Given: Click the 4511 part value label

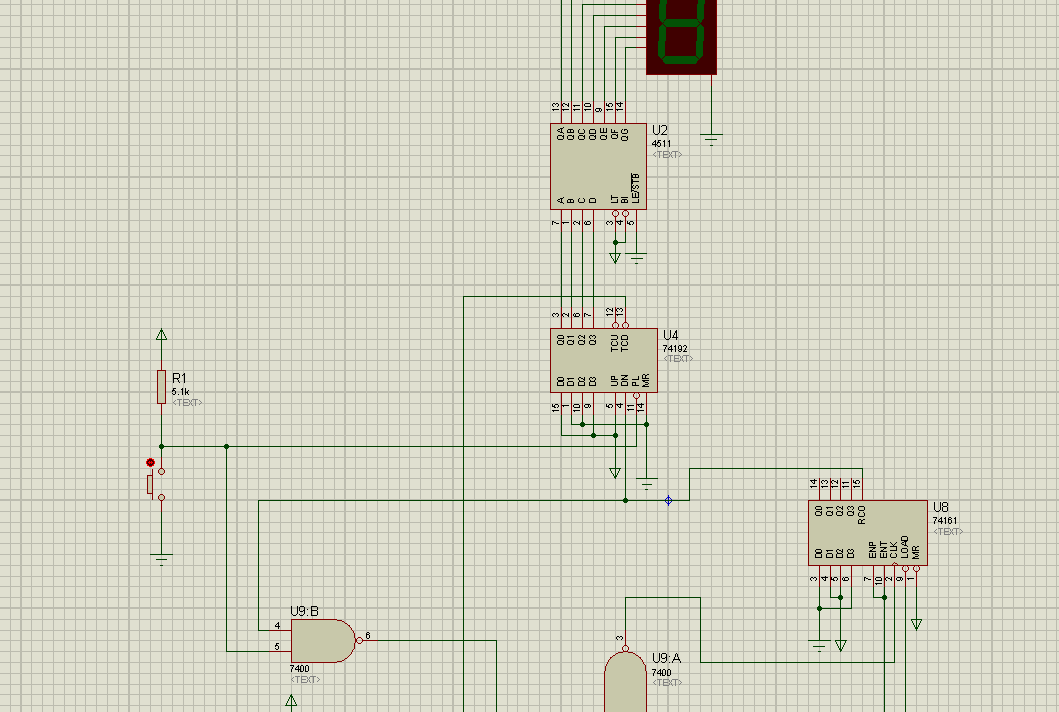Looking at the screenshot, I should 661,144.
